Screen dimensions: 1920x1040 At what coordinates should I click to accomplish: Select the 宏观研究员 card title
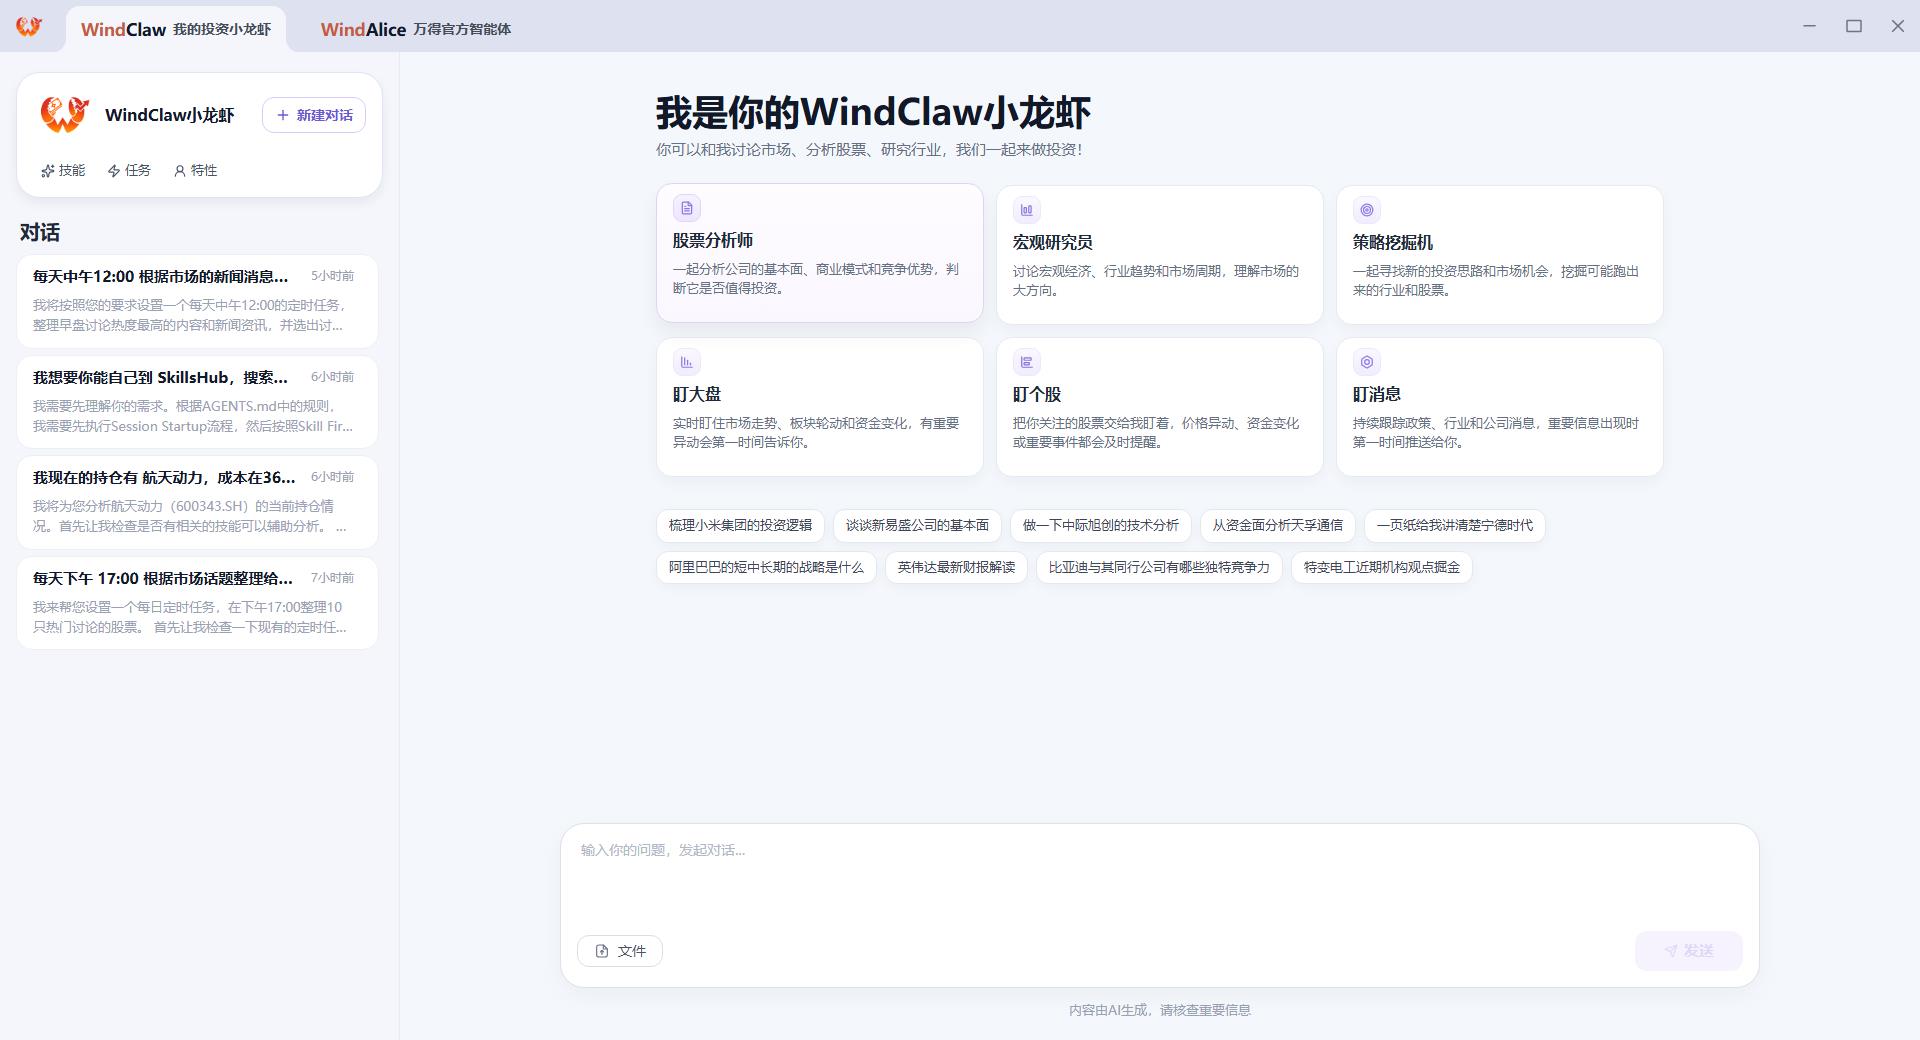click(1053, 242)
